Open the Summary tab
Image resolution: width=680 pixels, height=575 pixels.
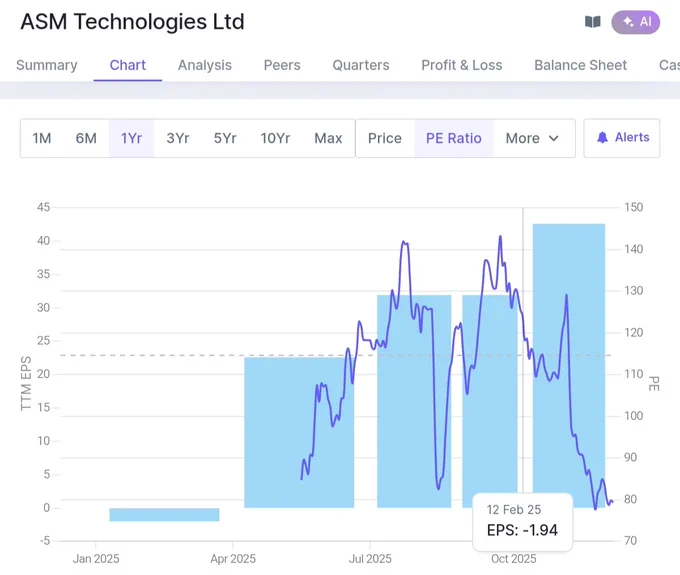[47, 65]
